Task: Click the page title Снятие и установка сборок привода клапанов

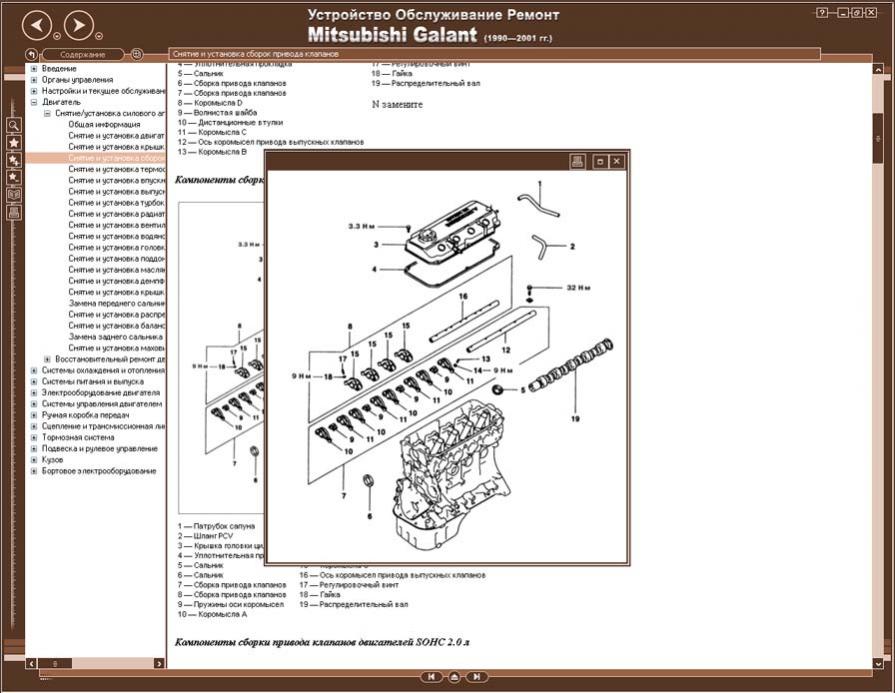Action: pyautogui.click(x=256, y=54)
